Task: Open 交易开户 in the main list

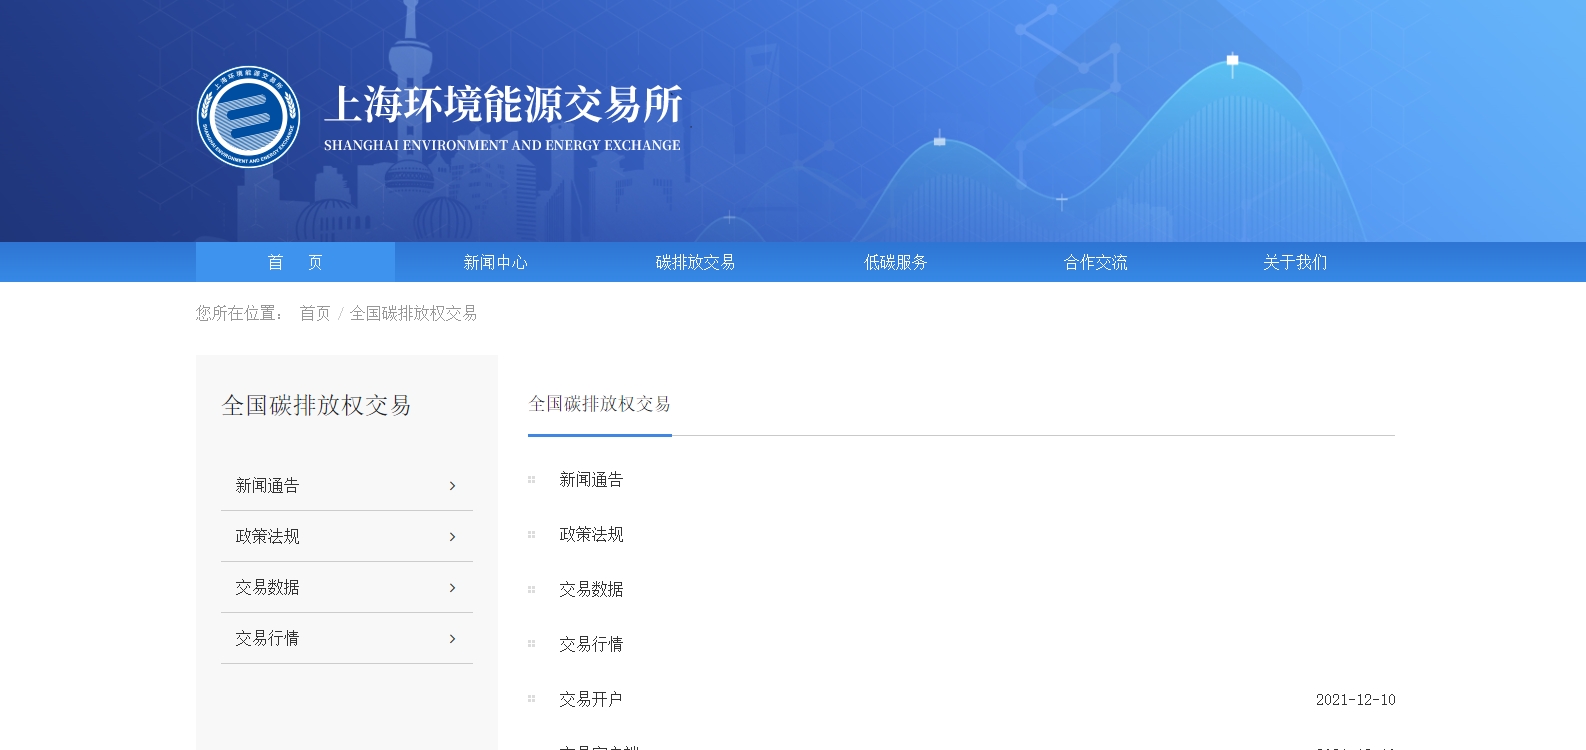Action: [x=591, y=699]
